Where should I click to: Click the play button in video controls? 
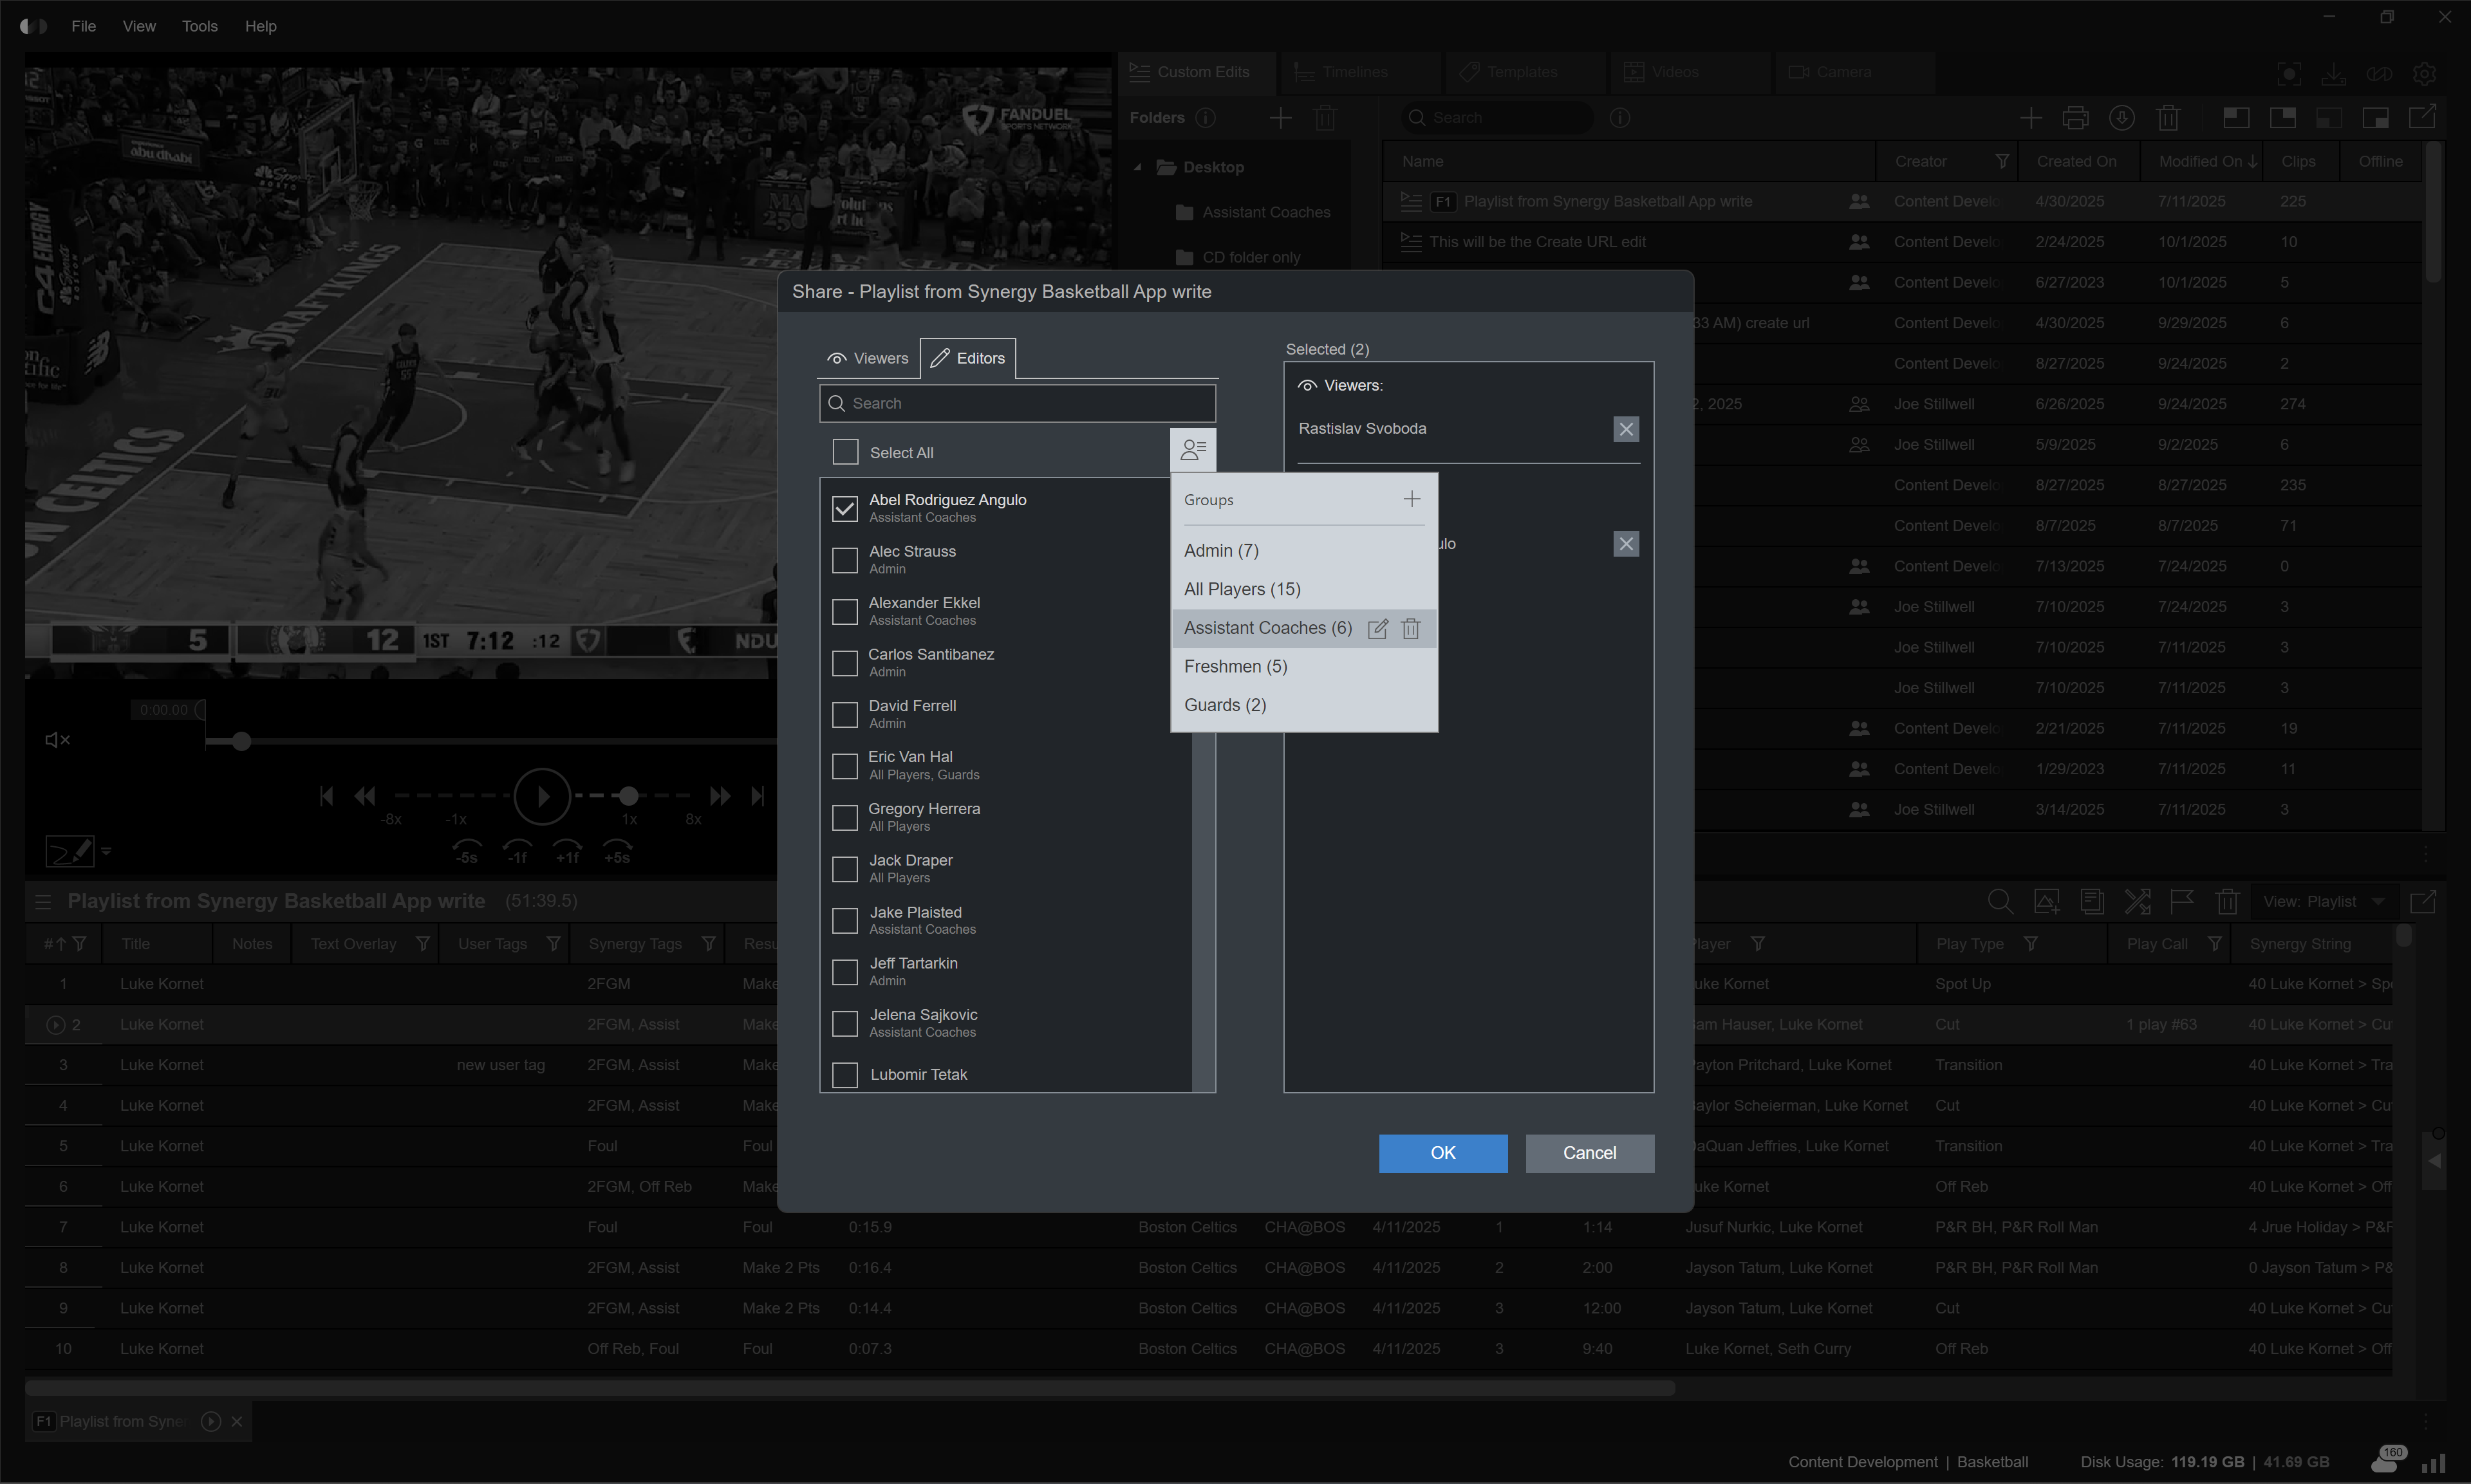pos(542,796)
